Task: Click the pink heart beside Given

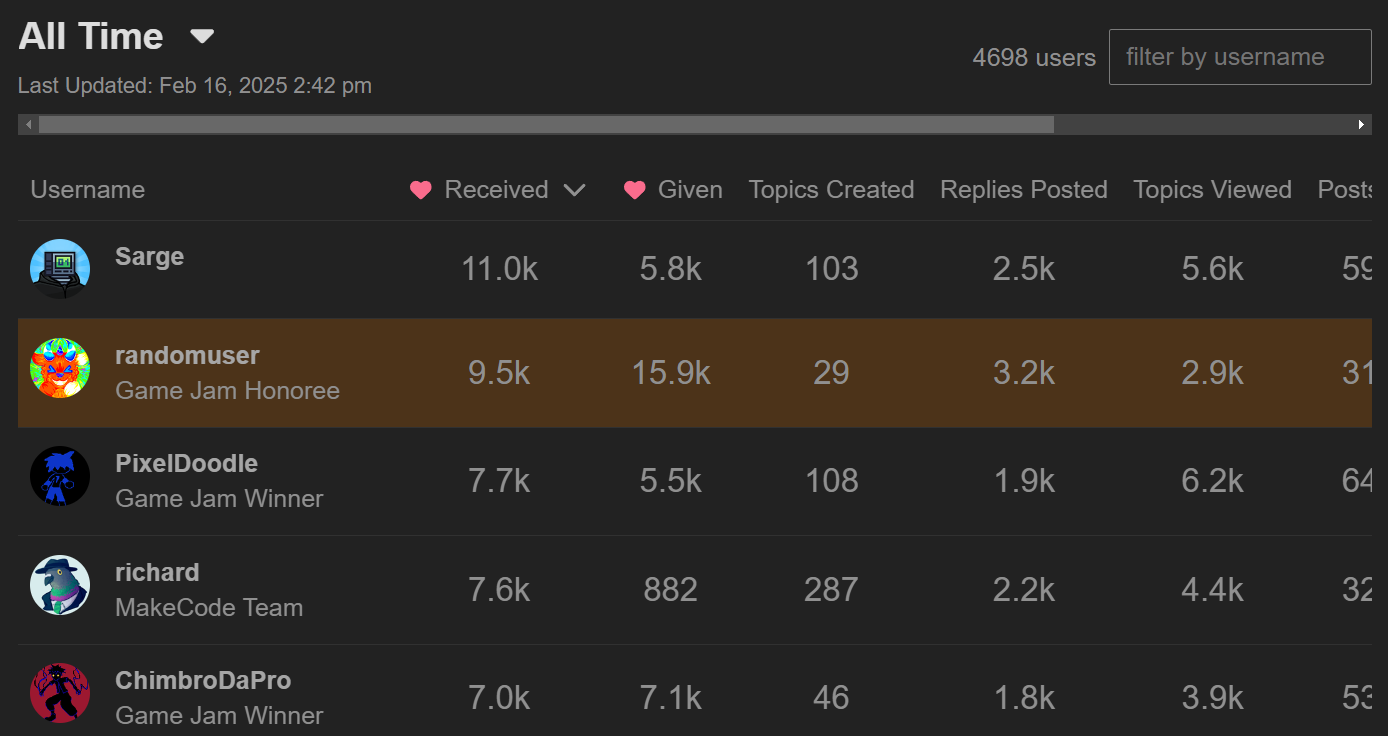Action: 634,190
